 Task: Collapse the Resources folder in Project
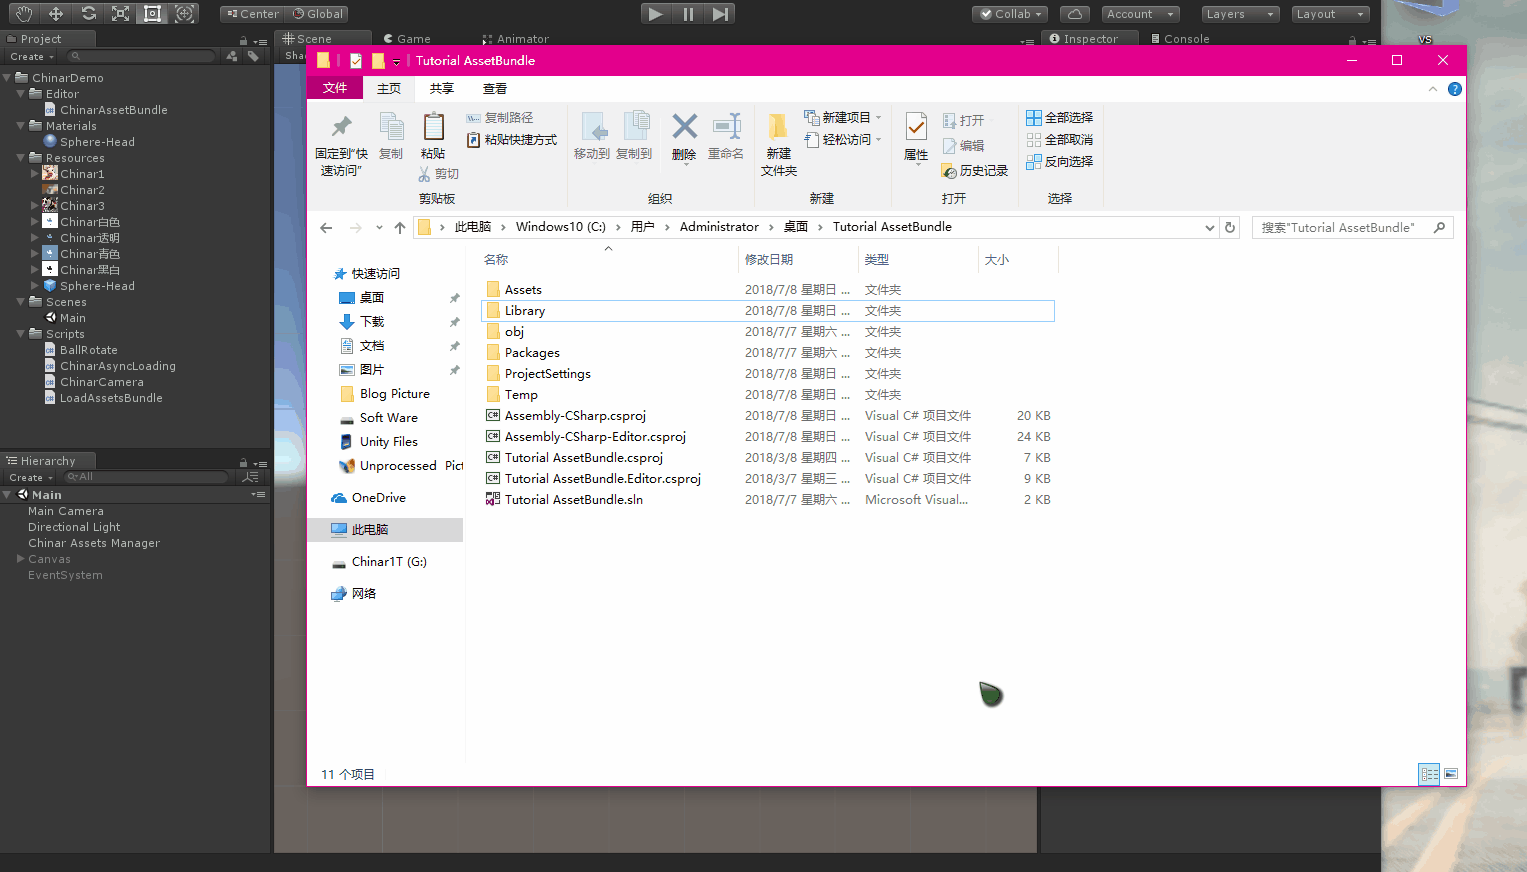(21, 158)
